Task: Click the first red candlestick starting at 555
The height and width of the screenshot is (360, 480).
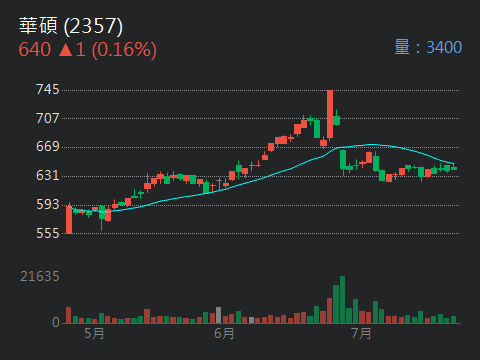Action: click(x=69, y=219)
